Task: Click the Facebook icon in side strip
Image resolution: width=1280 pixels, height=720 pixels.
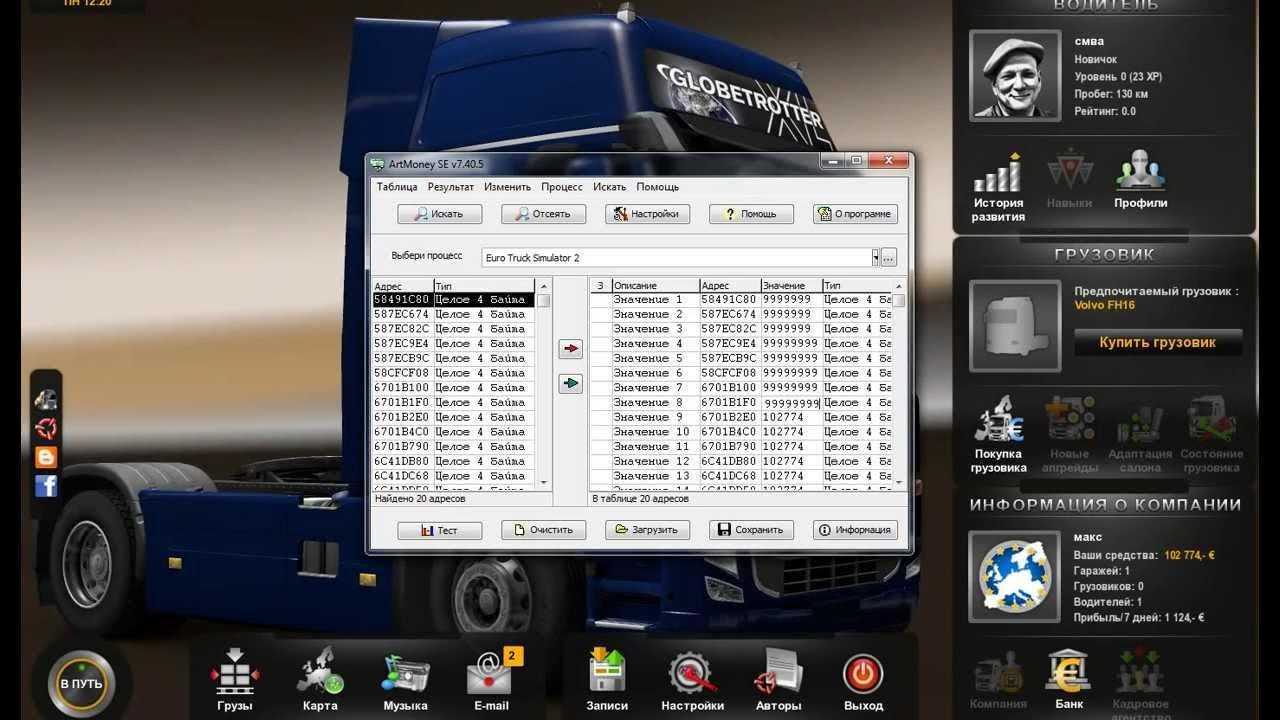Action: [x=46, y=486]
